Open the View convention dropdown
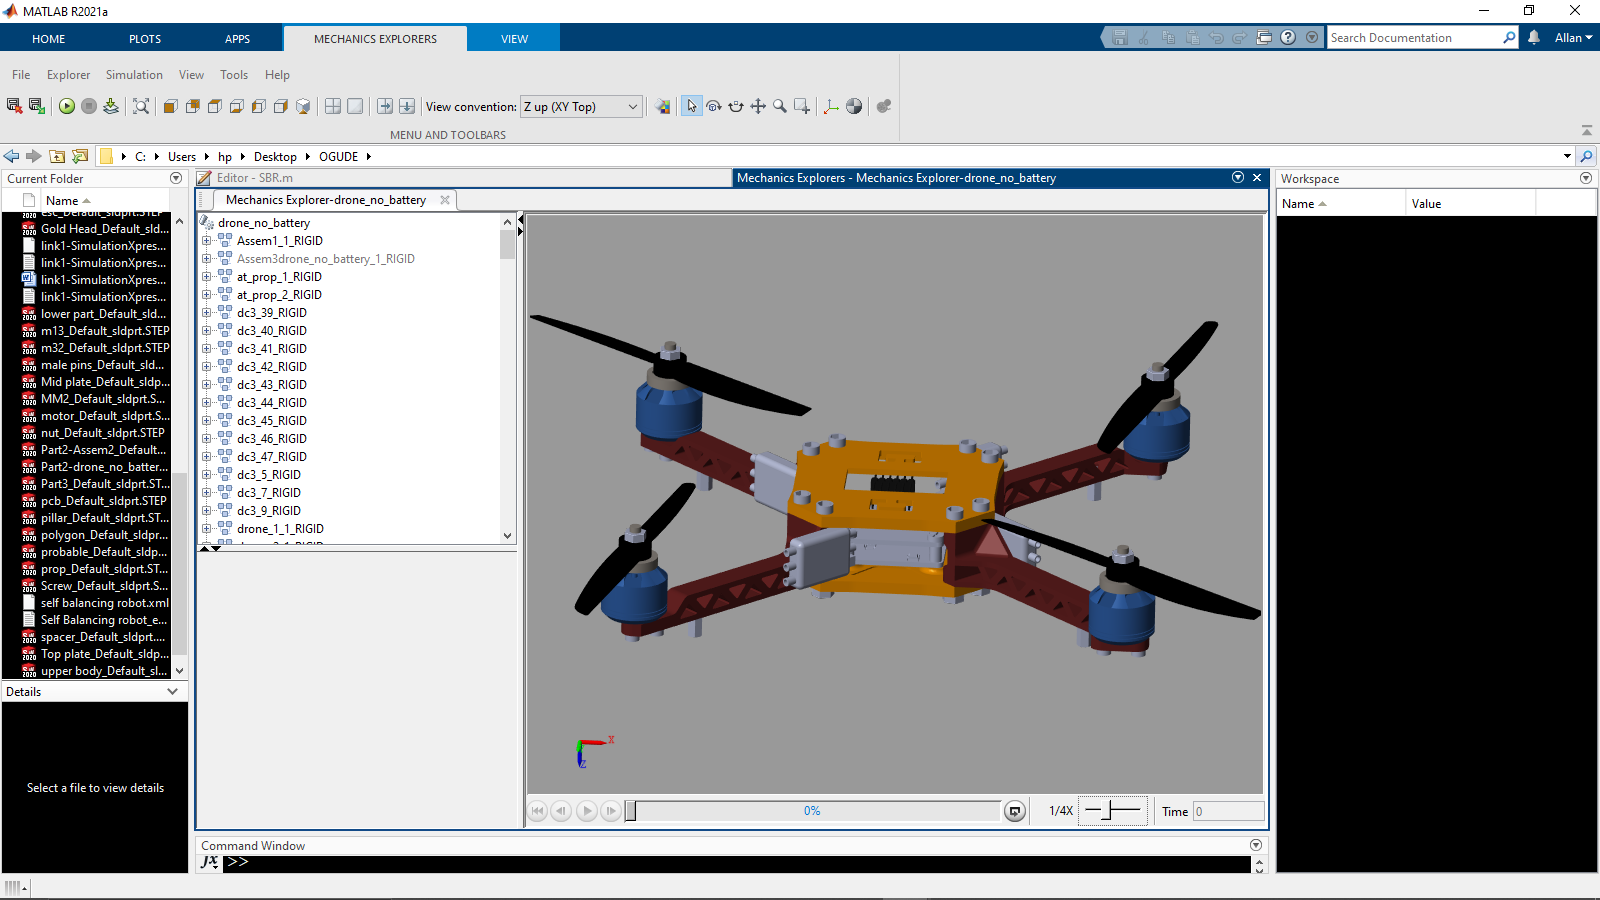This screenshot has height=900, width=1600. point(581,107)
